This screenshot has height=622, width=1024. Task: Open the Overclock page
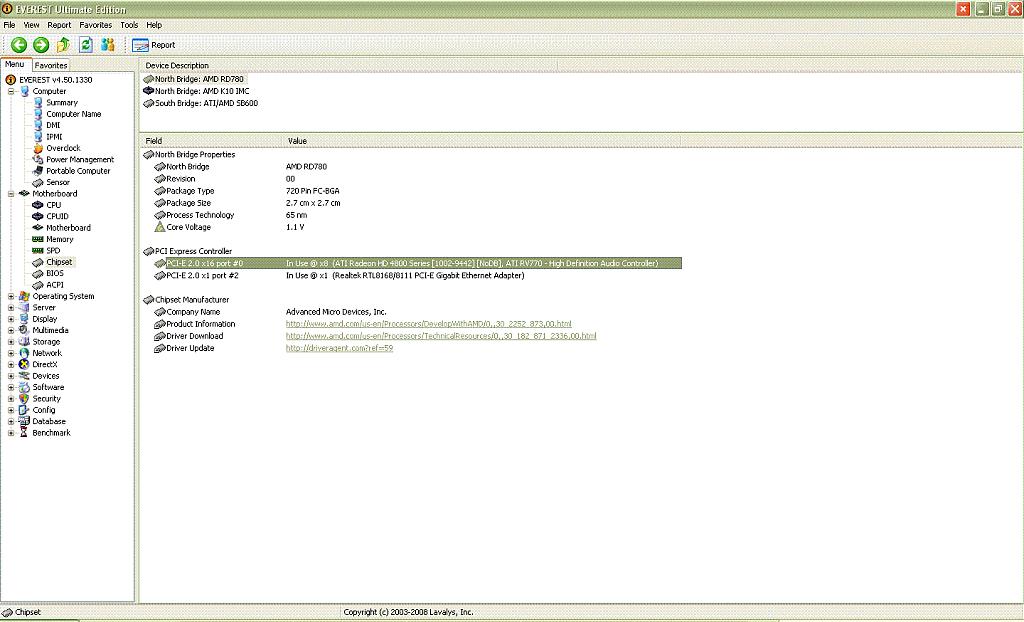point(63,148)
